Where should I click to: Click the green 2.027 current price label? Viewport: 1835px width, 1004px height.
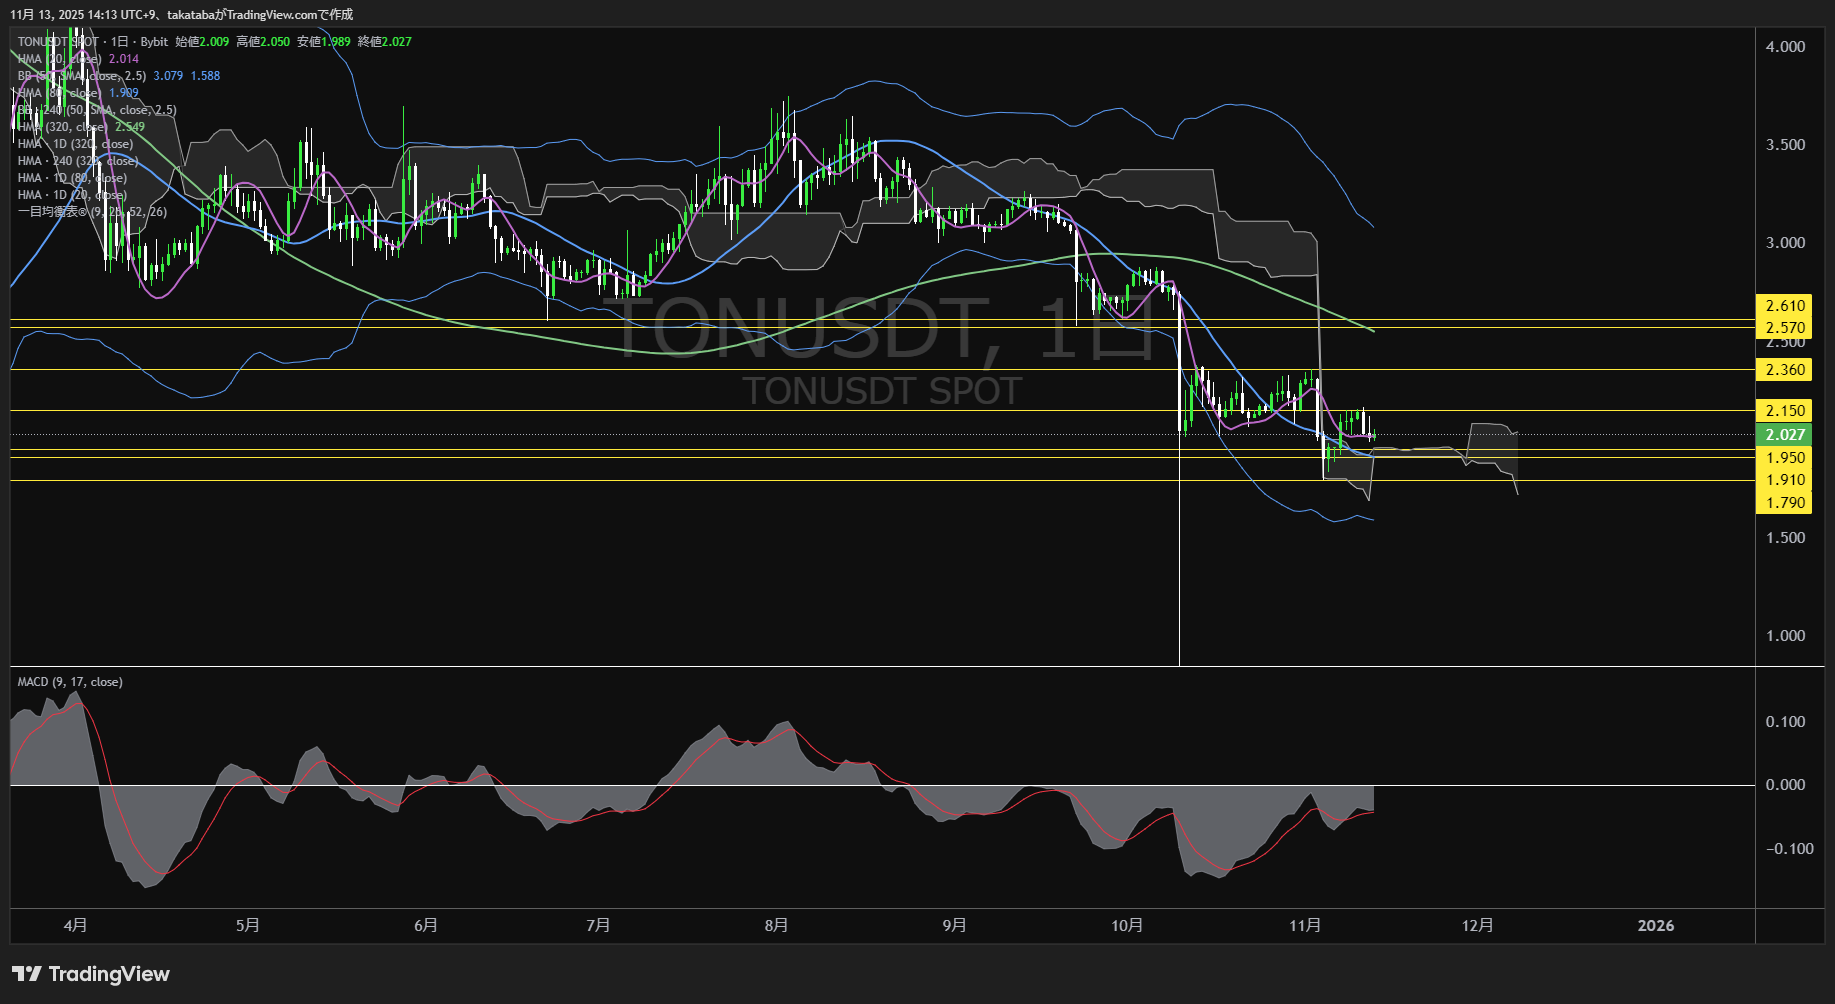[x=1784, y=435]
